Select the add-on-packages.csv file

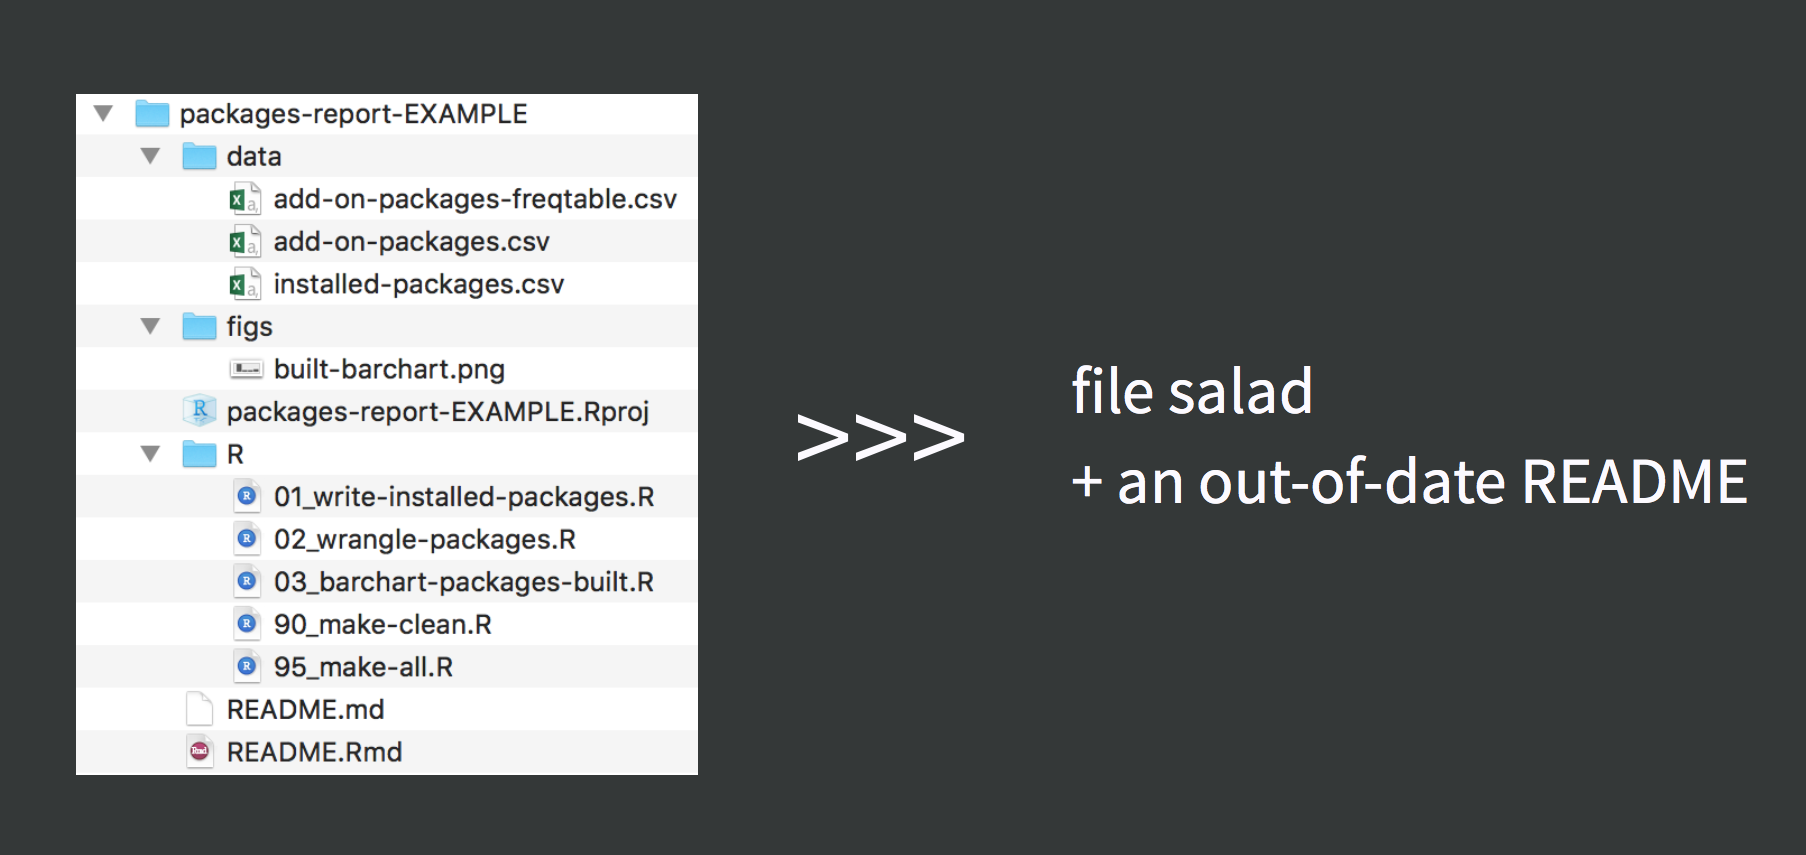point(387,241)
